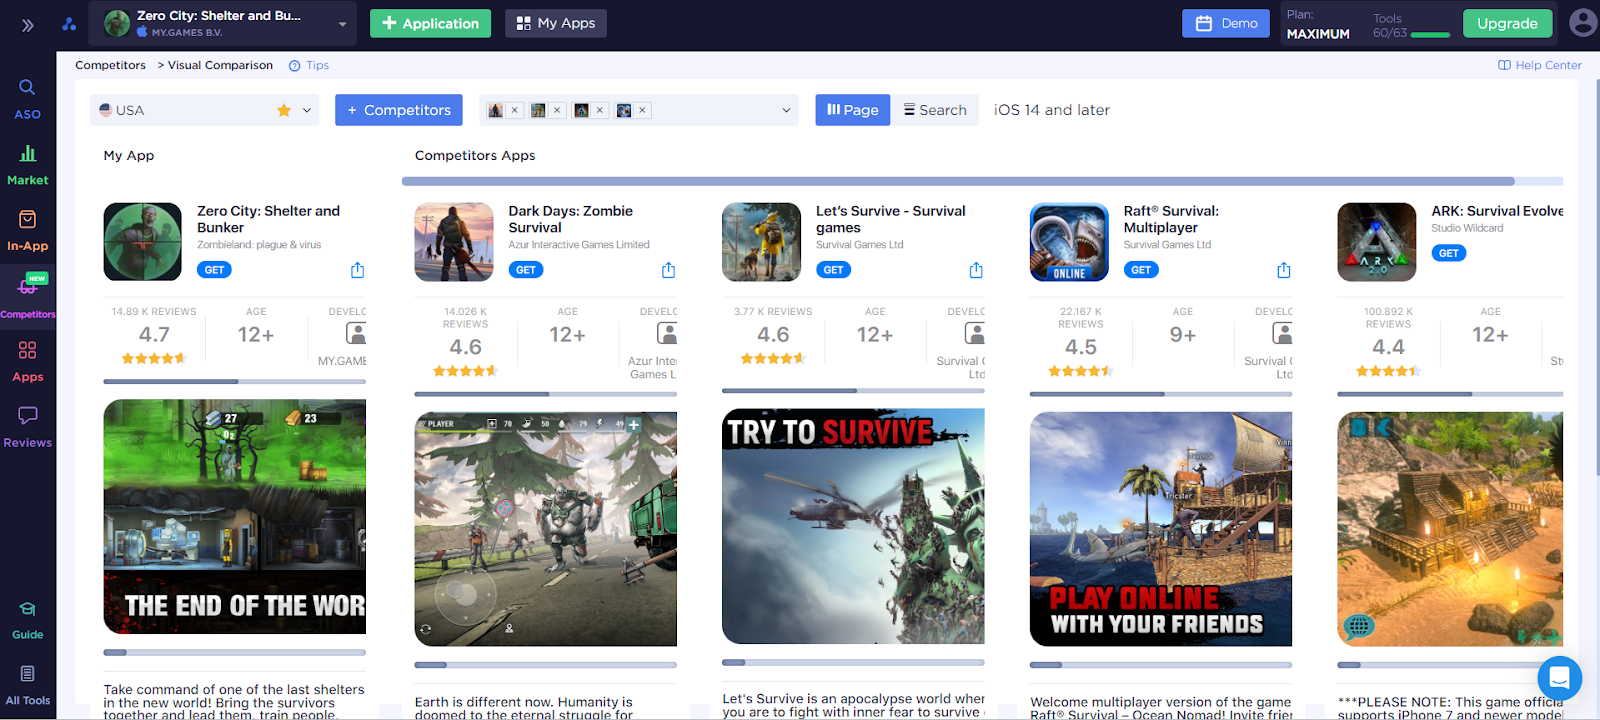
Task: Open the Market section in sidebar
Action: (28, 165)
